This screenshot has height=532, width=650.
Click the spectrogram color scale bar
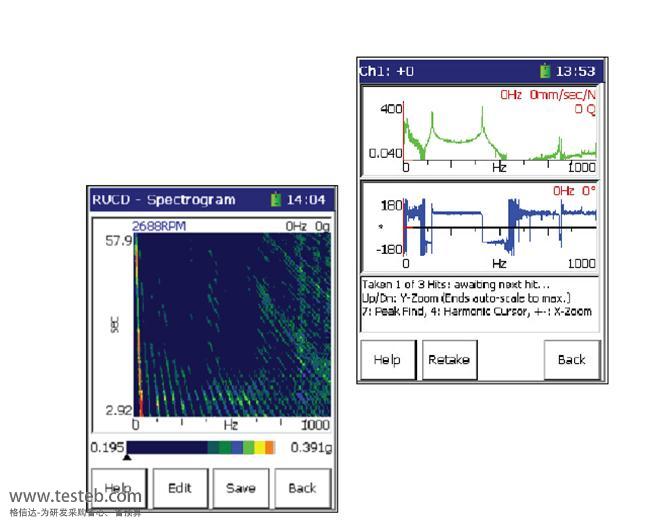pos(200,447)
